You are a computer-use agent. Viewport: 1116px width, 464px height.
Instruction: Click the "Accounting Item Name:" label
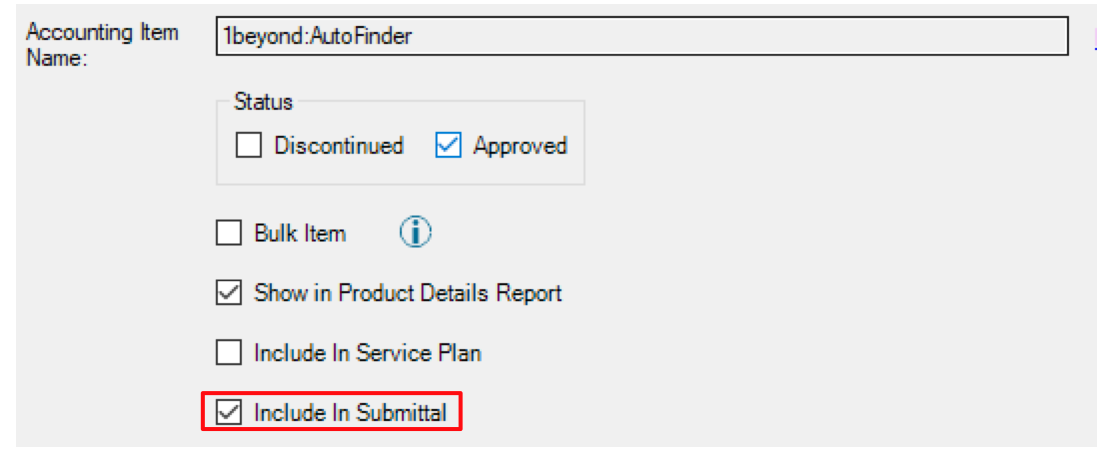pyautogui.click(x=102, y=44)
